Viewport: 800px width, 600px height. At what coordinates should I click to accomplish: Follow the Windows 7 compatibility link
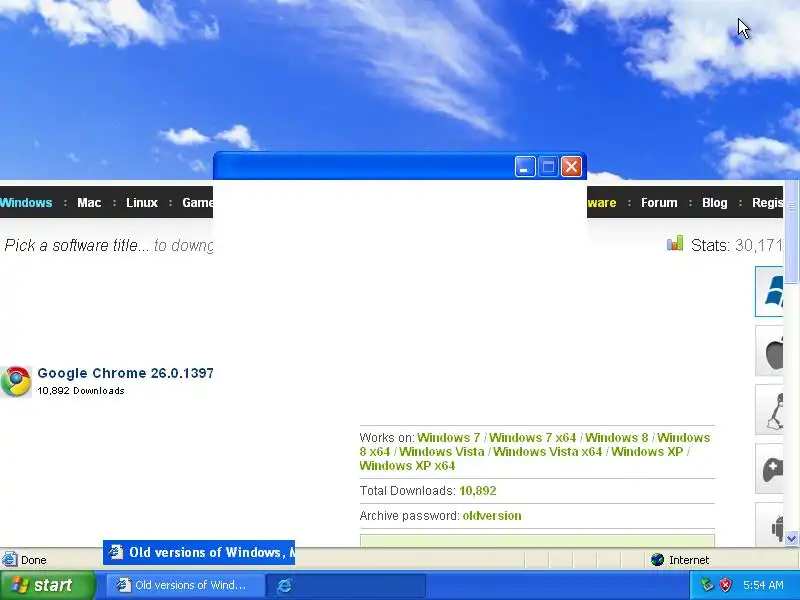448,438
